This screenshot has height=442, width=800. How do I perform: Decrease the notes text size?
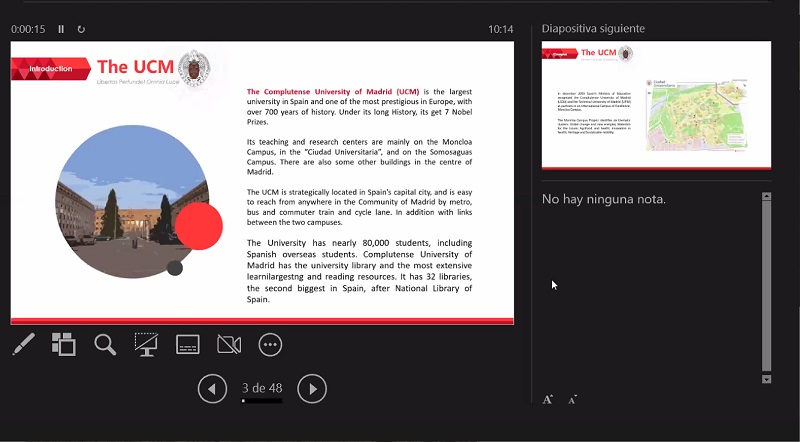coord(572,400)
